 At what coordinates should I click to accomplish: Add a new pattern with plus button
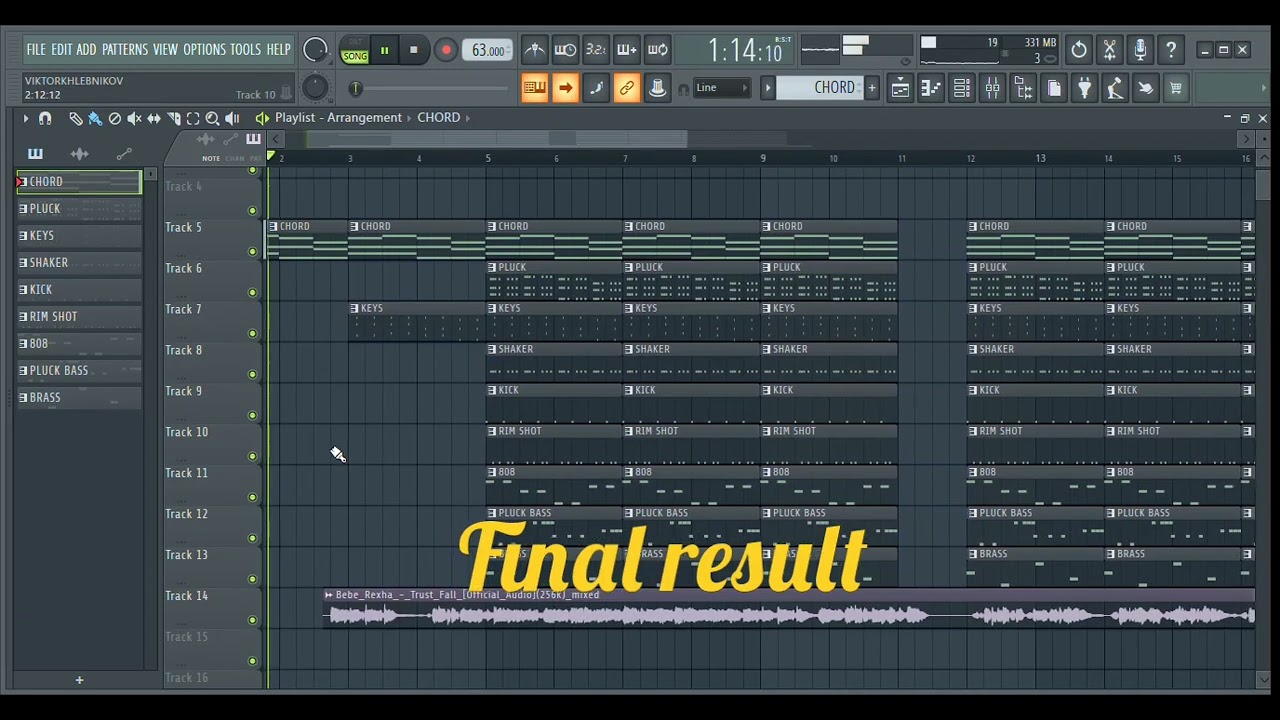click(872, 88)
